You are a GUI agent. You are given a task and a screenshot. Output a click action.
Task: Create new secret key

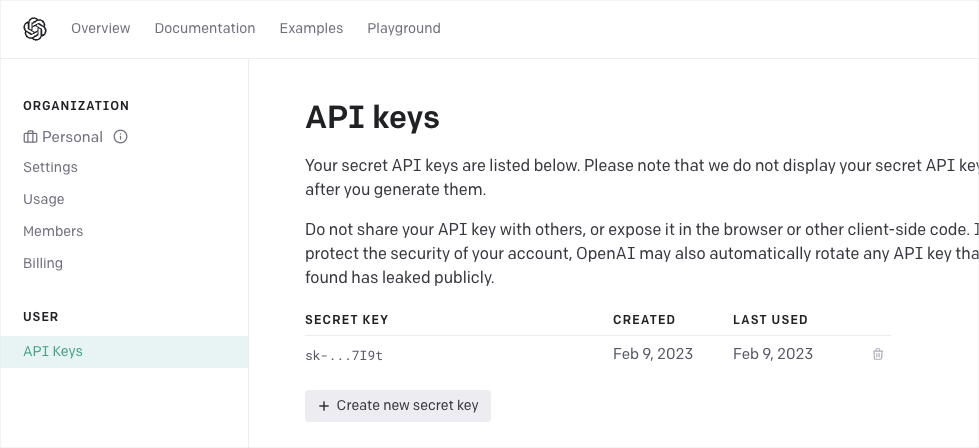[398, 406]
